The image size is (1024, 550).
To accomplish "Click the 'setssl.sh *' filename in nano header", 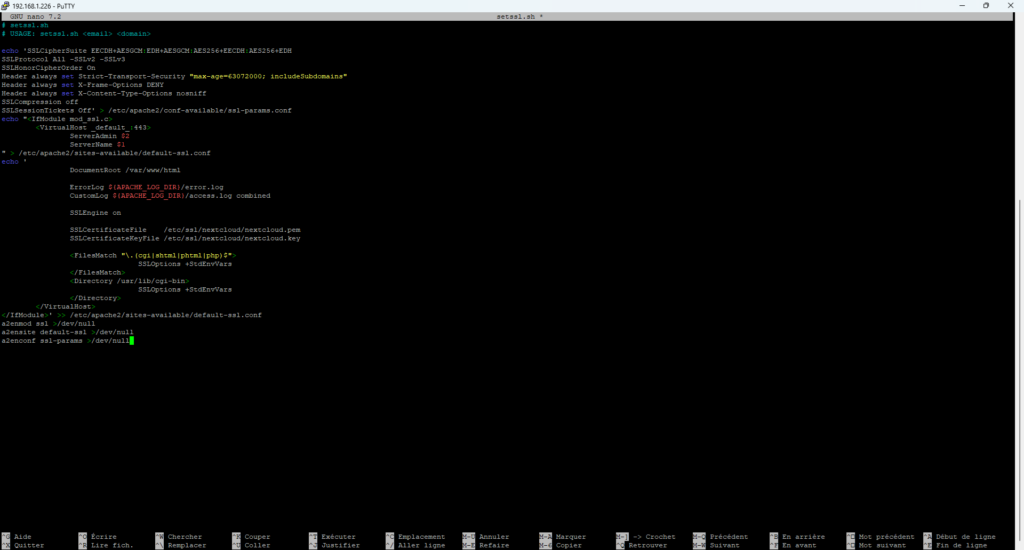I will [x=519, y=17].
